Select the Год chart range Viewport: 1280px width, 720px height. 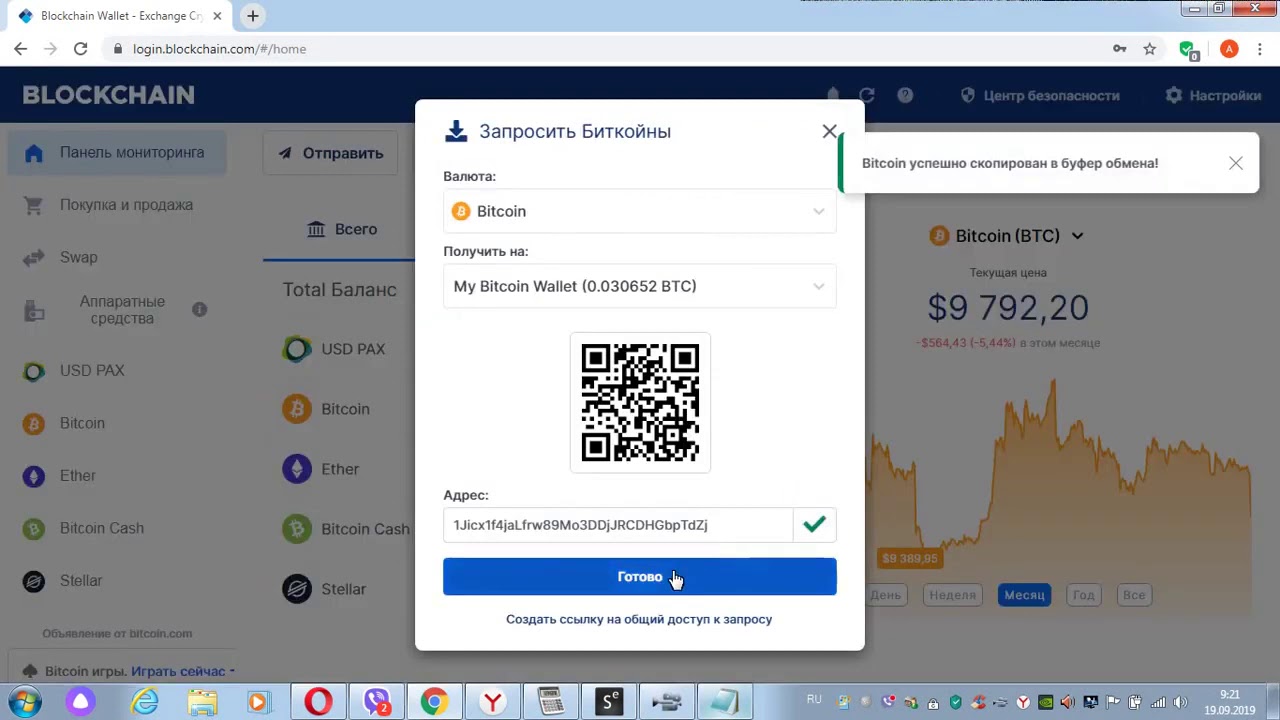tap(1084, 595)
